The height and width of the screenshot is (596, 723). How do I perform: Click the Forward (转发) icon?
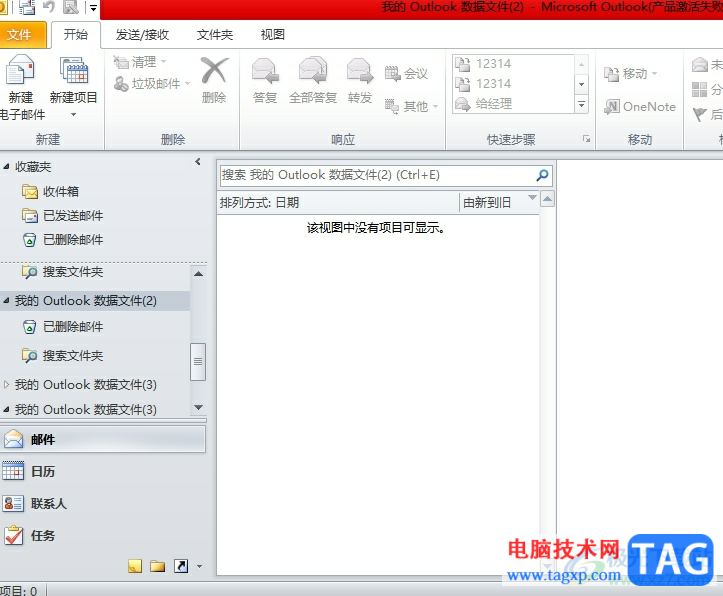click(x=360, y=71)
